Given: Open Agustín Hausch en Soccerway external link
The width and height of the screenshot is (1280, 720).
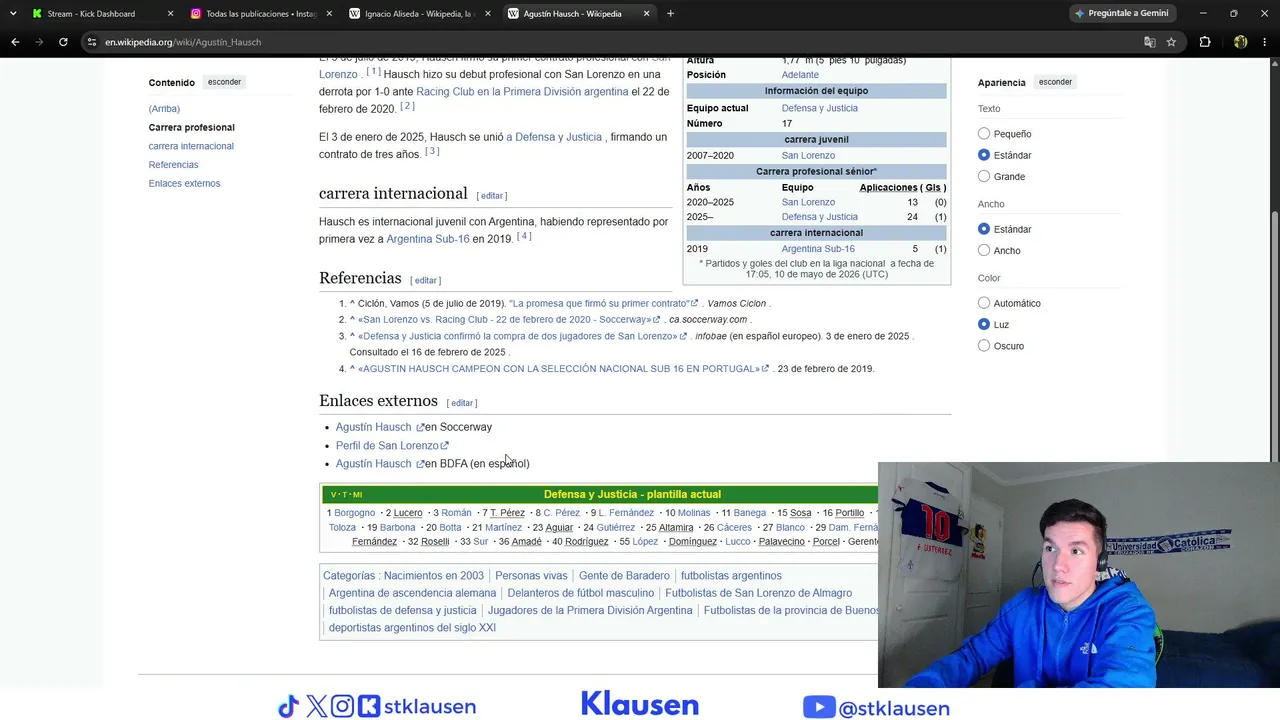Looking at the screenshot, I should click(380, 427).
